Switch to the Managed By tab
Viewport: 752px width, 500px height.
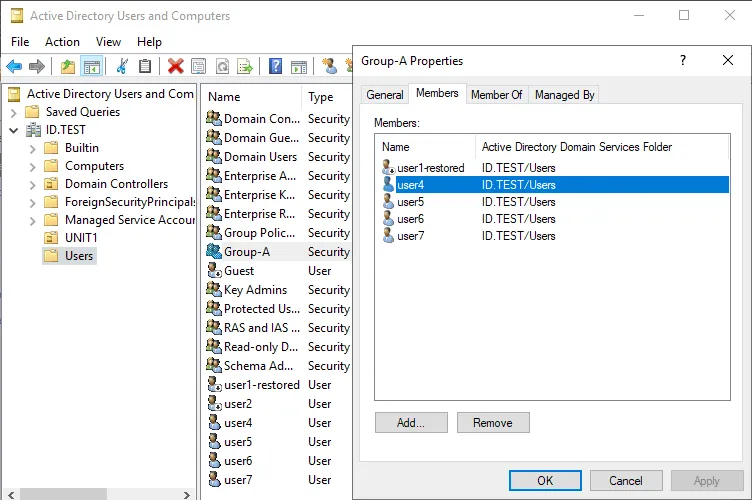tap(564, 95)
